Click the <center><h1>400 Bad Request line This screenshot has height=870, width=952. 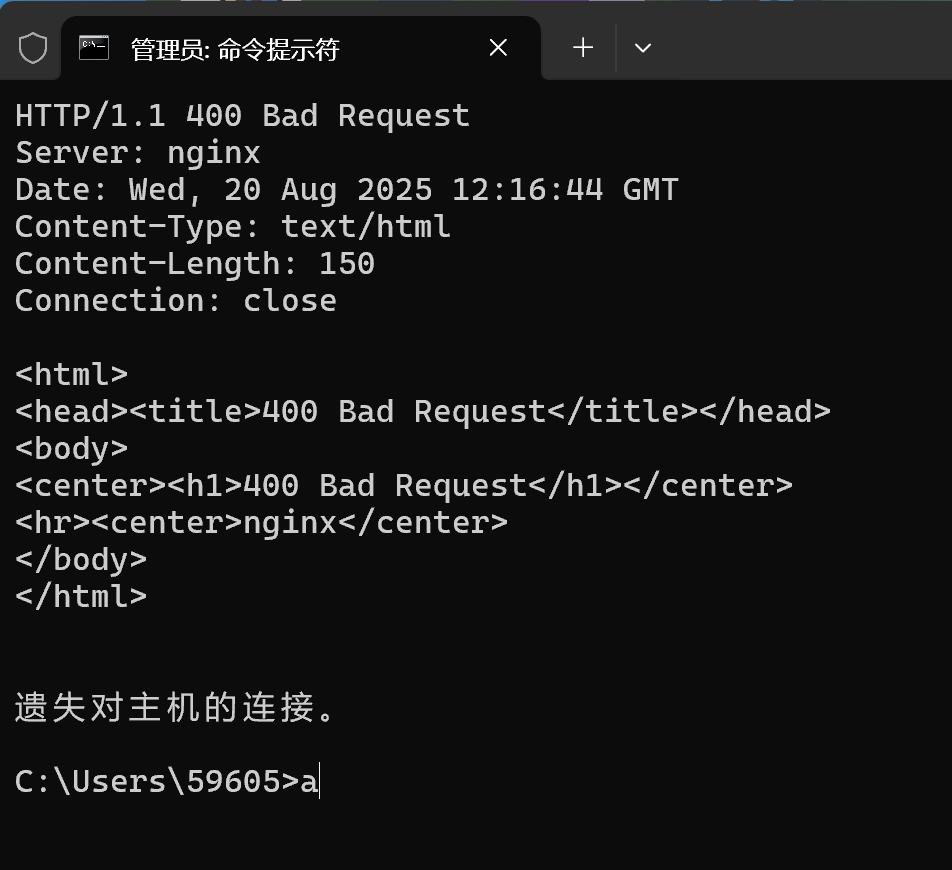click(x=403, y=486)
